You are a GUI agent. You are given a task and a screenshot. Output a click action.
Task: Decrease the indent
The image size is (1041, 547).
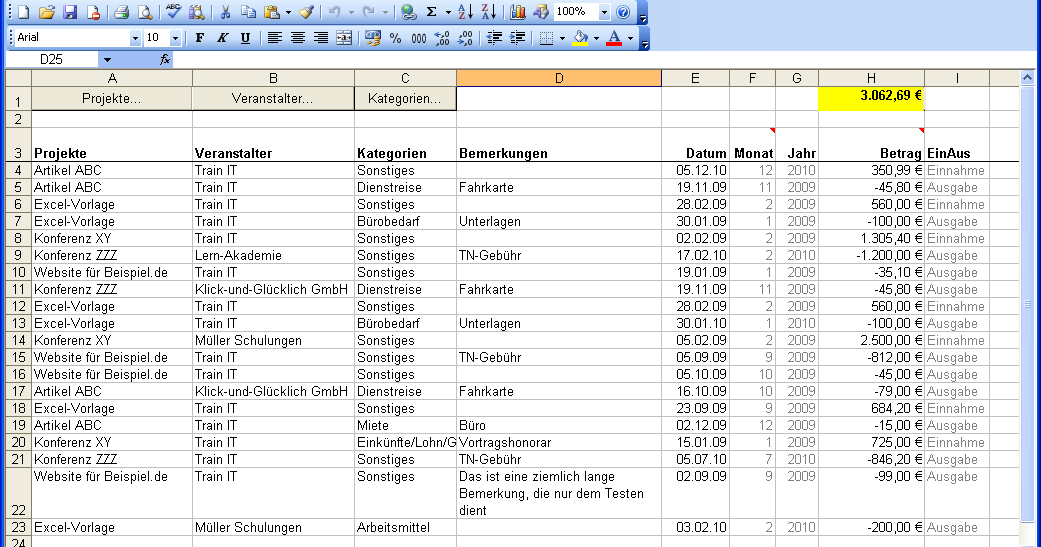click(x=494, y=38)
